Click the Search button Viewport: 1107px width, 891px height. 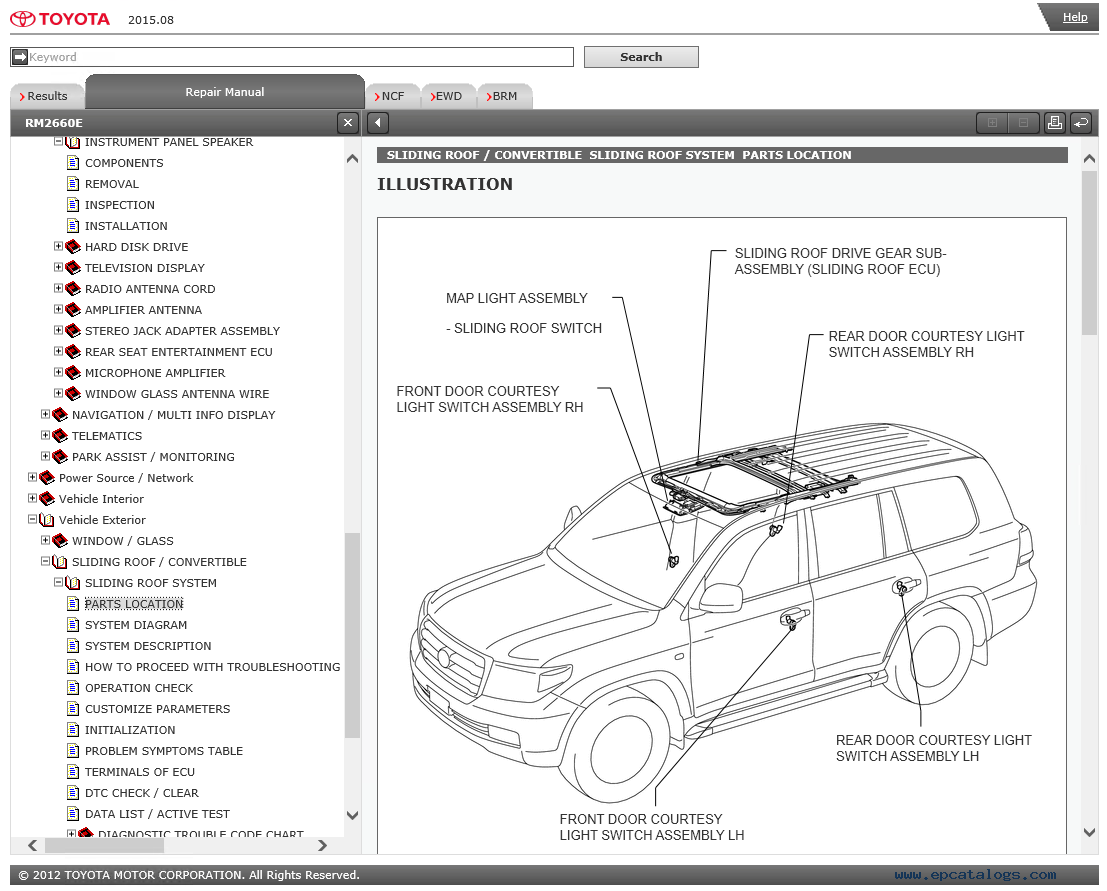coord(641,57)
